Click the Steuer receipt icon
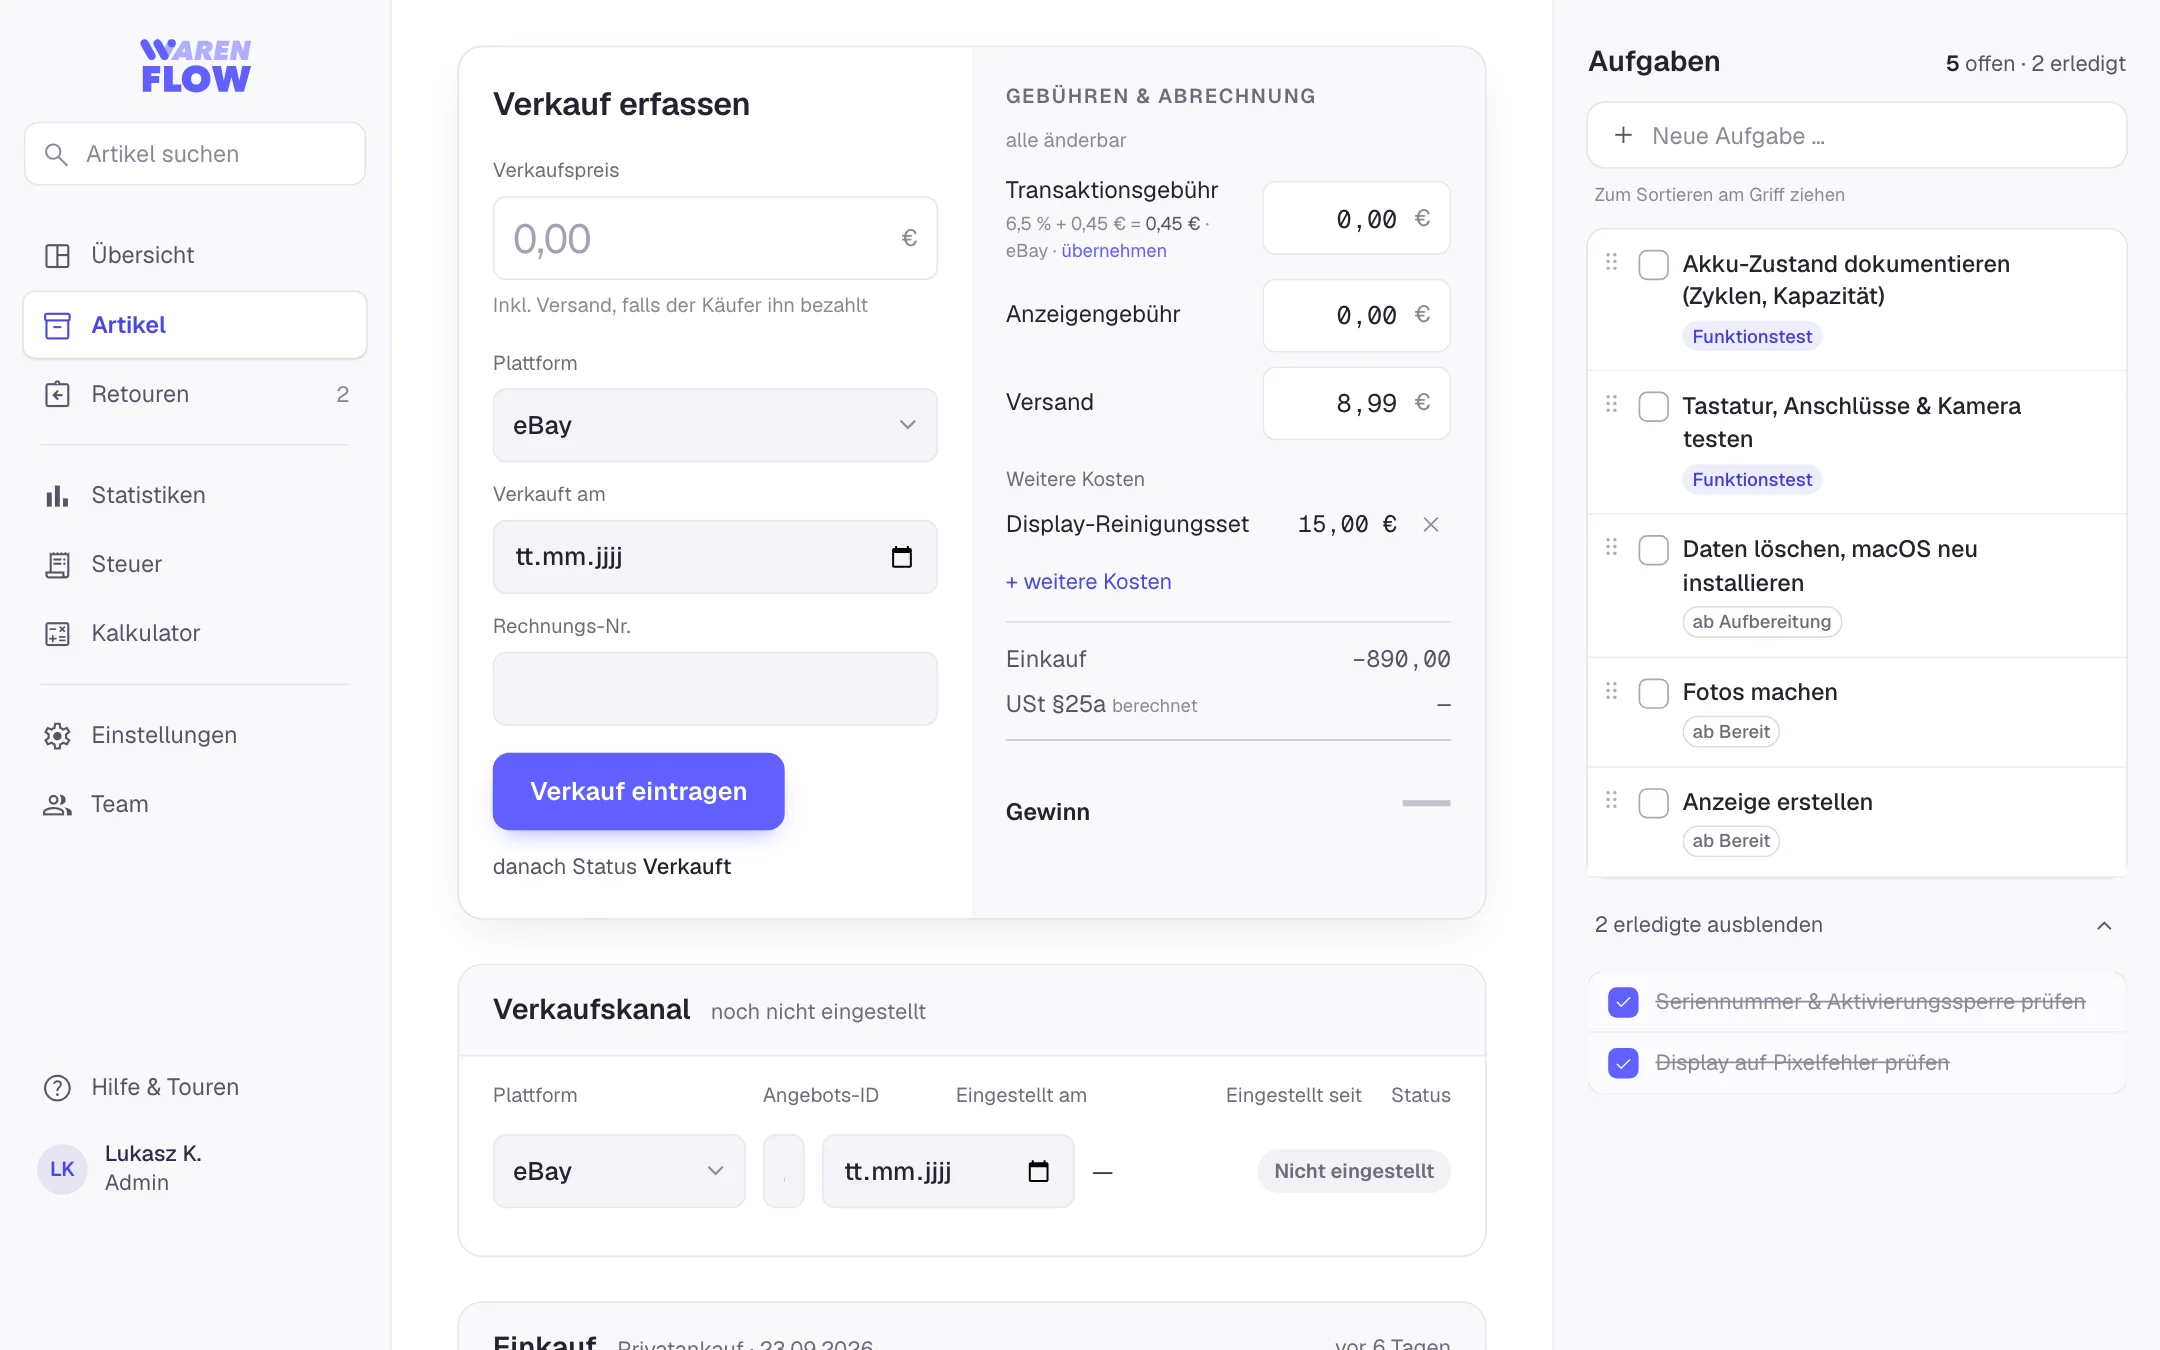This screenshot has height=1350, width=2160. [57, 565]
